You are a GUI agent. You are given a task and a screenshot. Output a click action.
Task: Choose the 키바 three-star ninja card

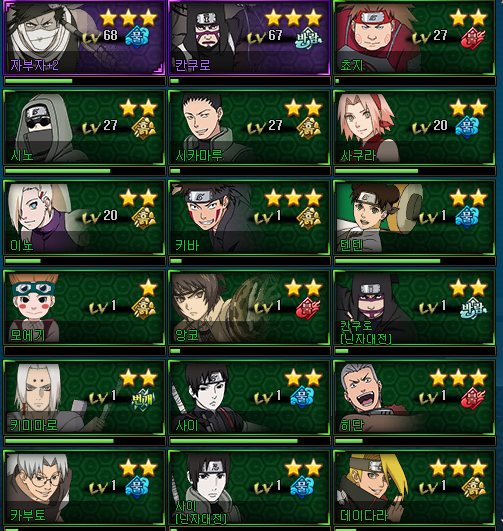249,217
